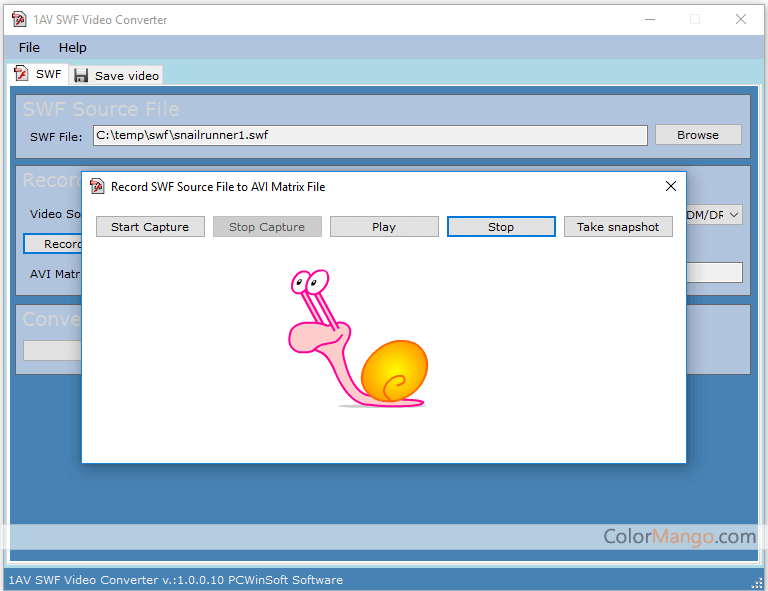The image size is (768, 591).
Task: Play the SWF animation preview
Action: coord(384,227)
